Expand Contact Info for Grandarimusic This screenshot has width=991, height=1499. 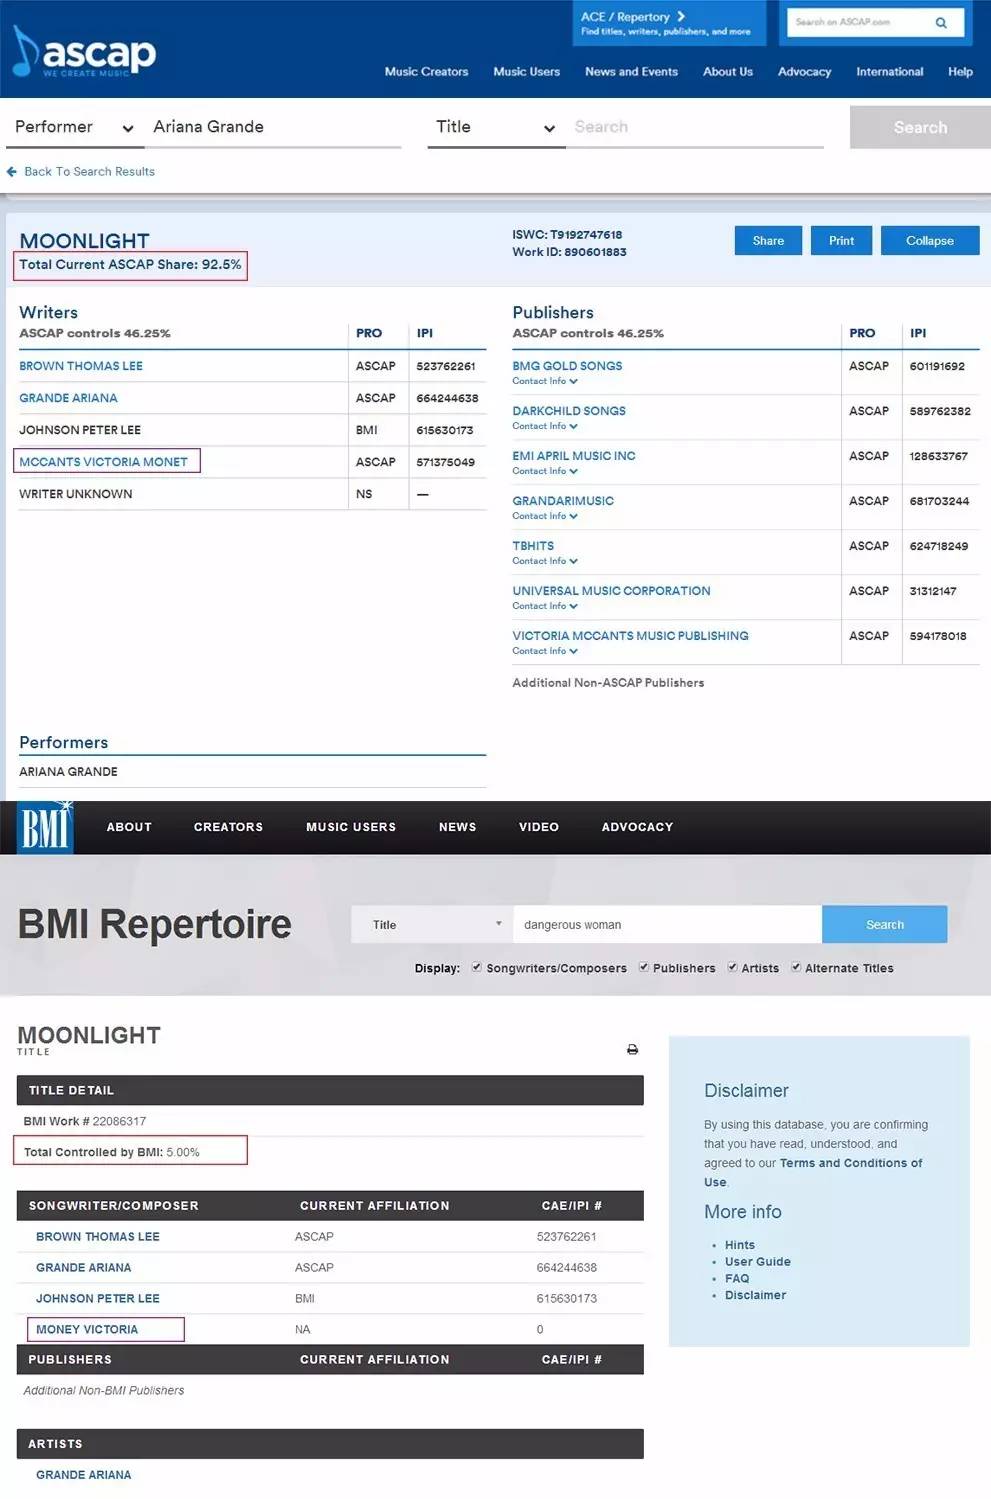tap(545, 516)
